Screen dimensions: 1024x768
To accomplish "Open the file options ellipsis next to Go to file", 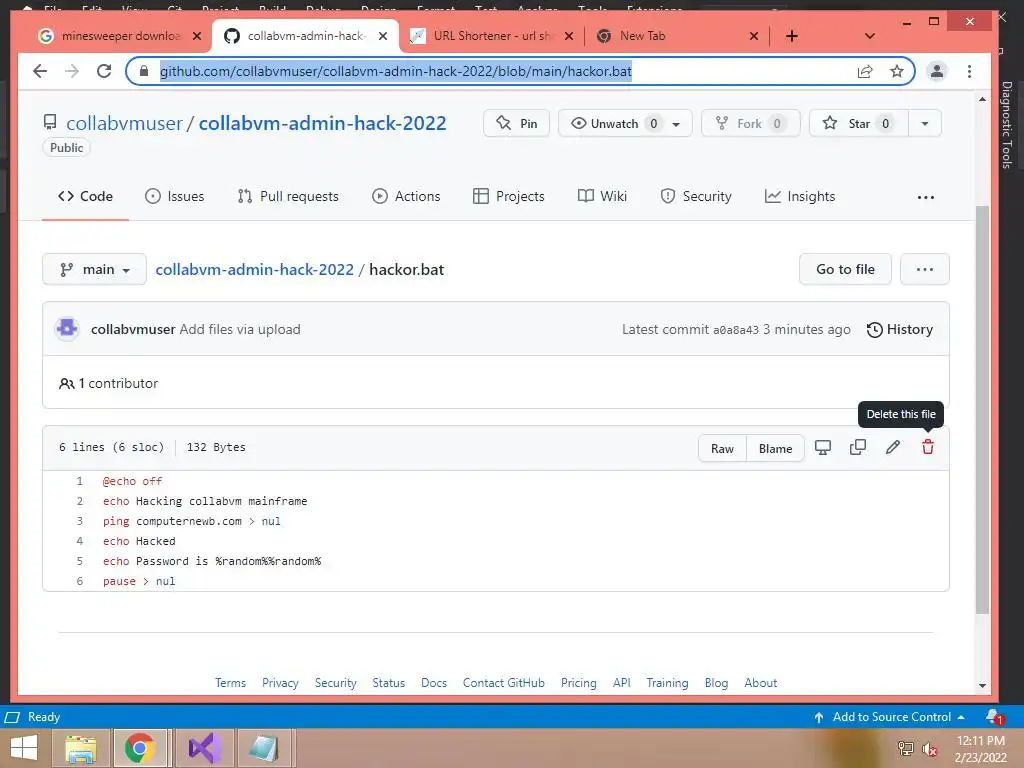I will [925, 269].
